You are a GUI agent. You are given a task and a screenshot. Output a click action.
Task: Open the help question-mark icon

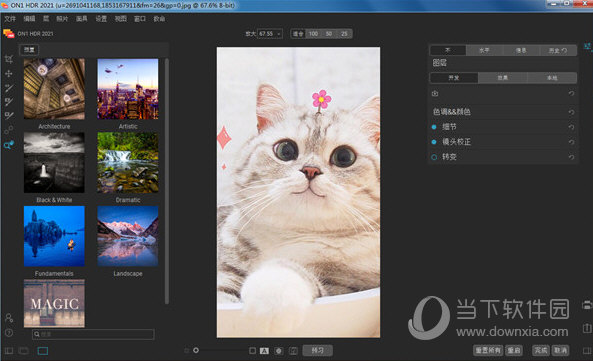coord(9,333)
